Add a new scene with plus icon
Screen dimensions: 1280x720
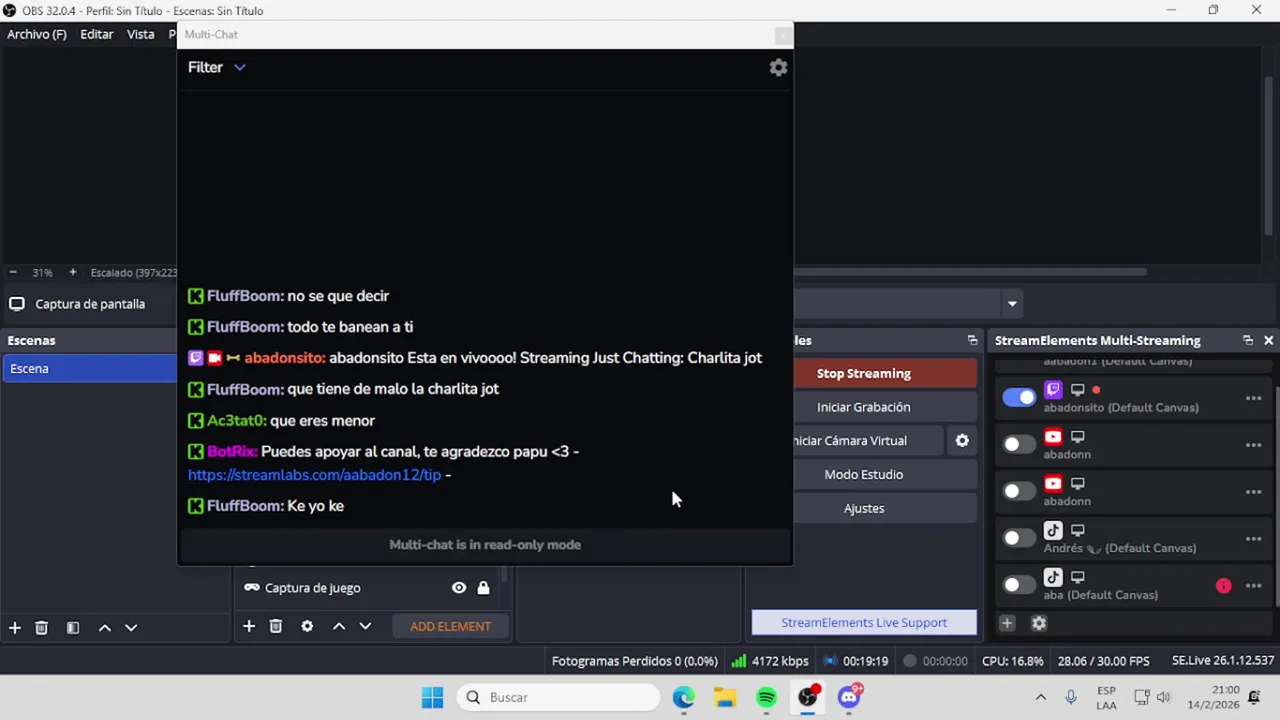[x=15, y=627]
